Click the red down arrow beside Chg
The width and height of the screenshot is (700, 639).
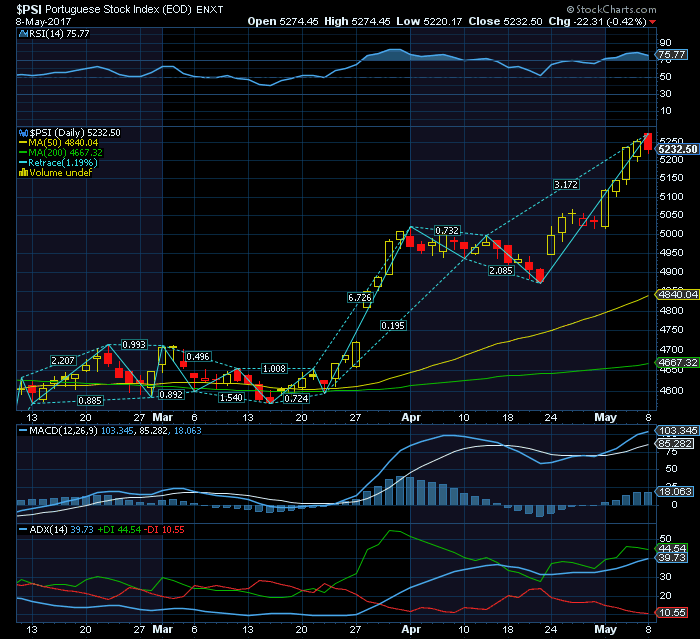point(654,21)
